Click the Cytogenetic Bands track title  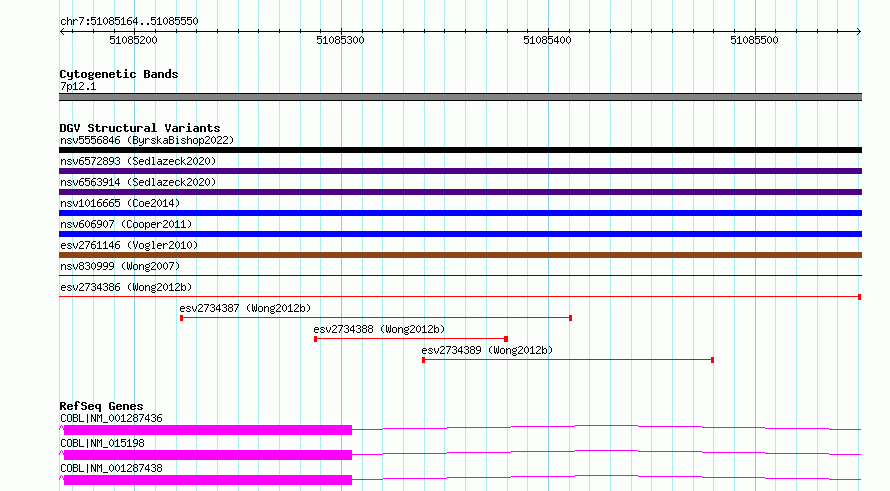click(119, 74)
